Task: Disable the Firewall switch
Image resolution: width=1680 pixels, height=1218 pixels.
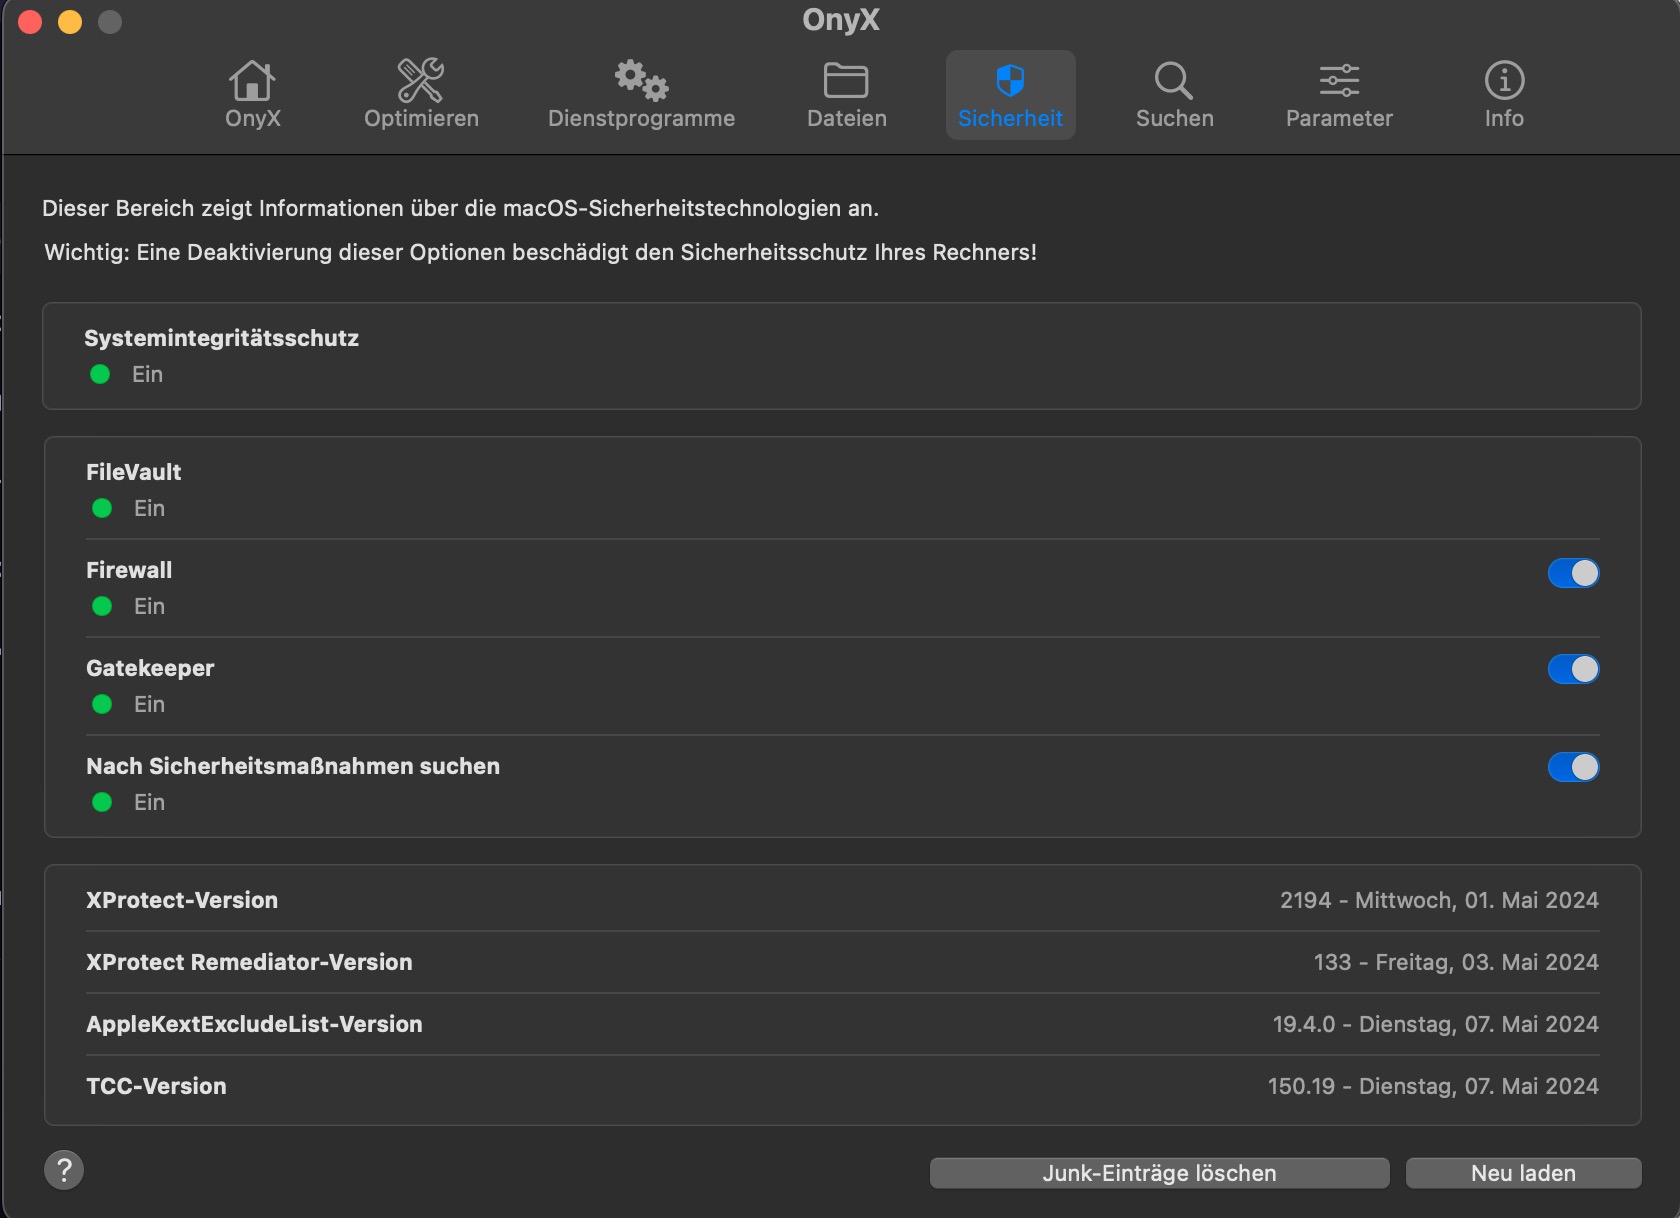Action: click(x=1573, y=573)
